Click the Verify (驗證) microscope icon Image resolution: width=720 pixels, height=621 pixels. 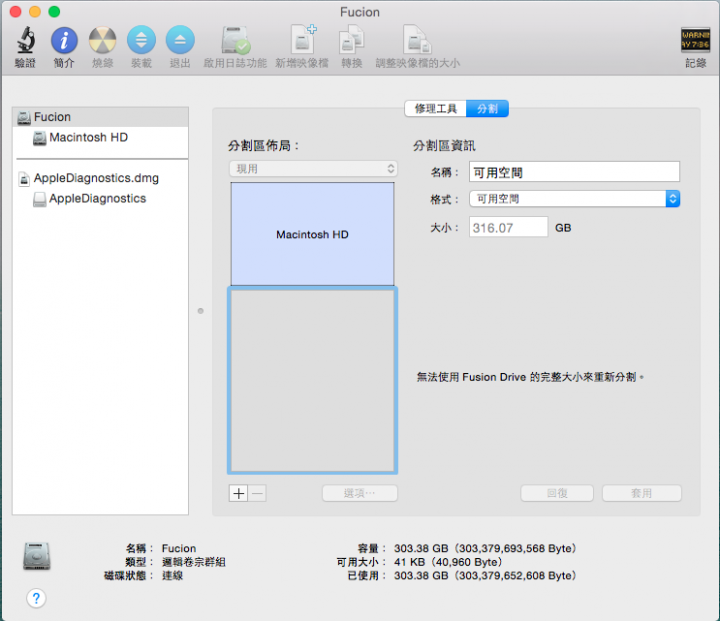25,40
